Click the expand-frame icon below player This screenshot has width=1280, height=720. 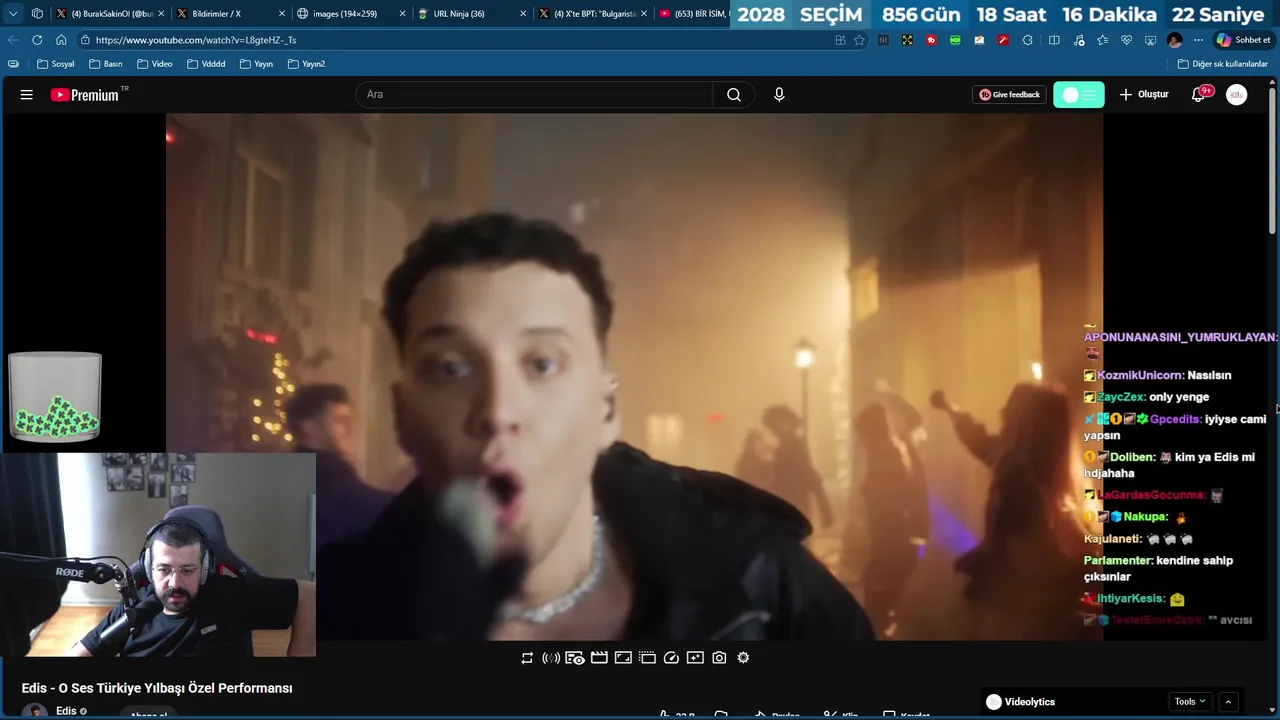coord(623,658)
